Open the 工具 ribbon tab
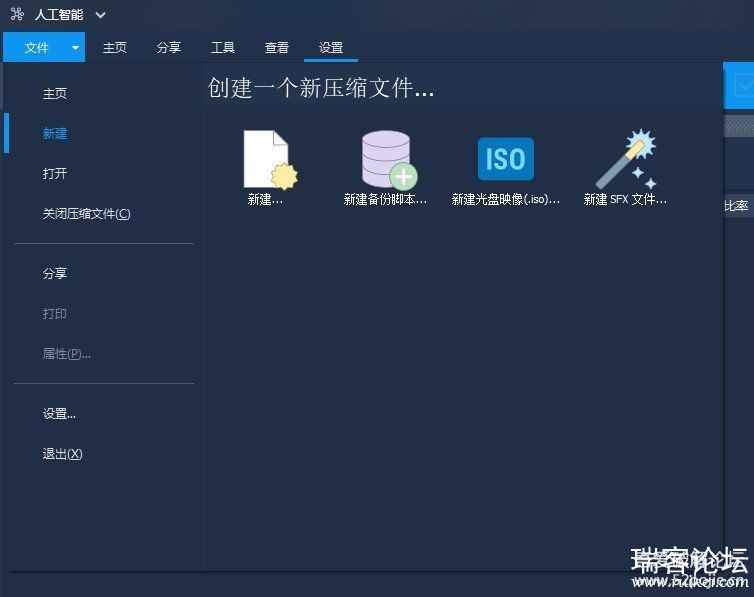 pyautogui.click(x=223, y=47)
